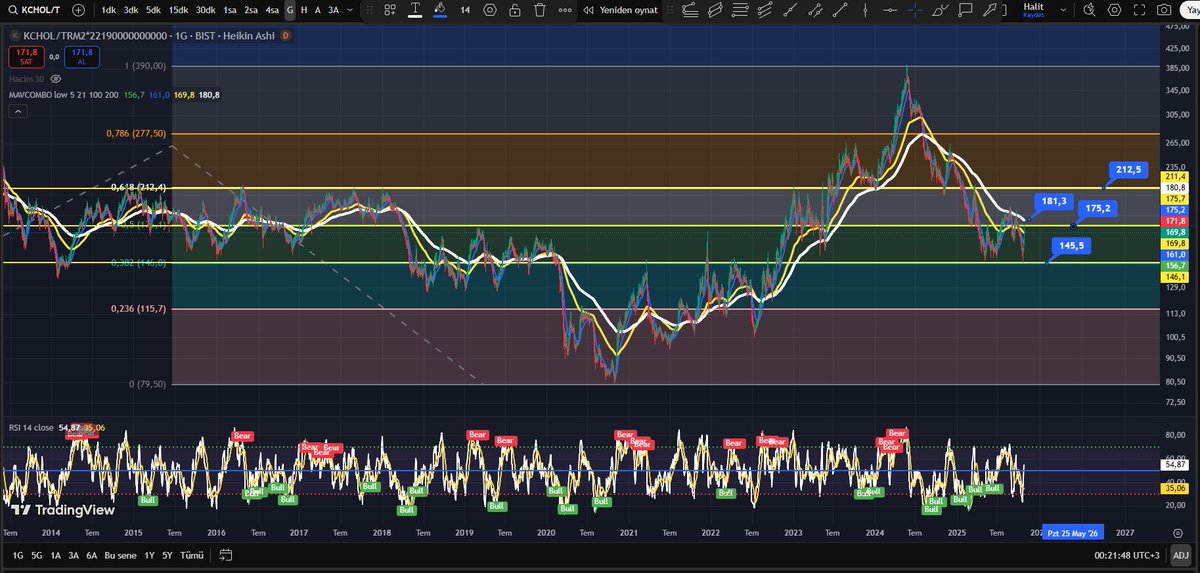
Task: Open symbol search for KCHOL/T
Action: click(x=37, y=9)
